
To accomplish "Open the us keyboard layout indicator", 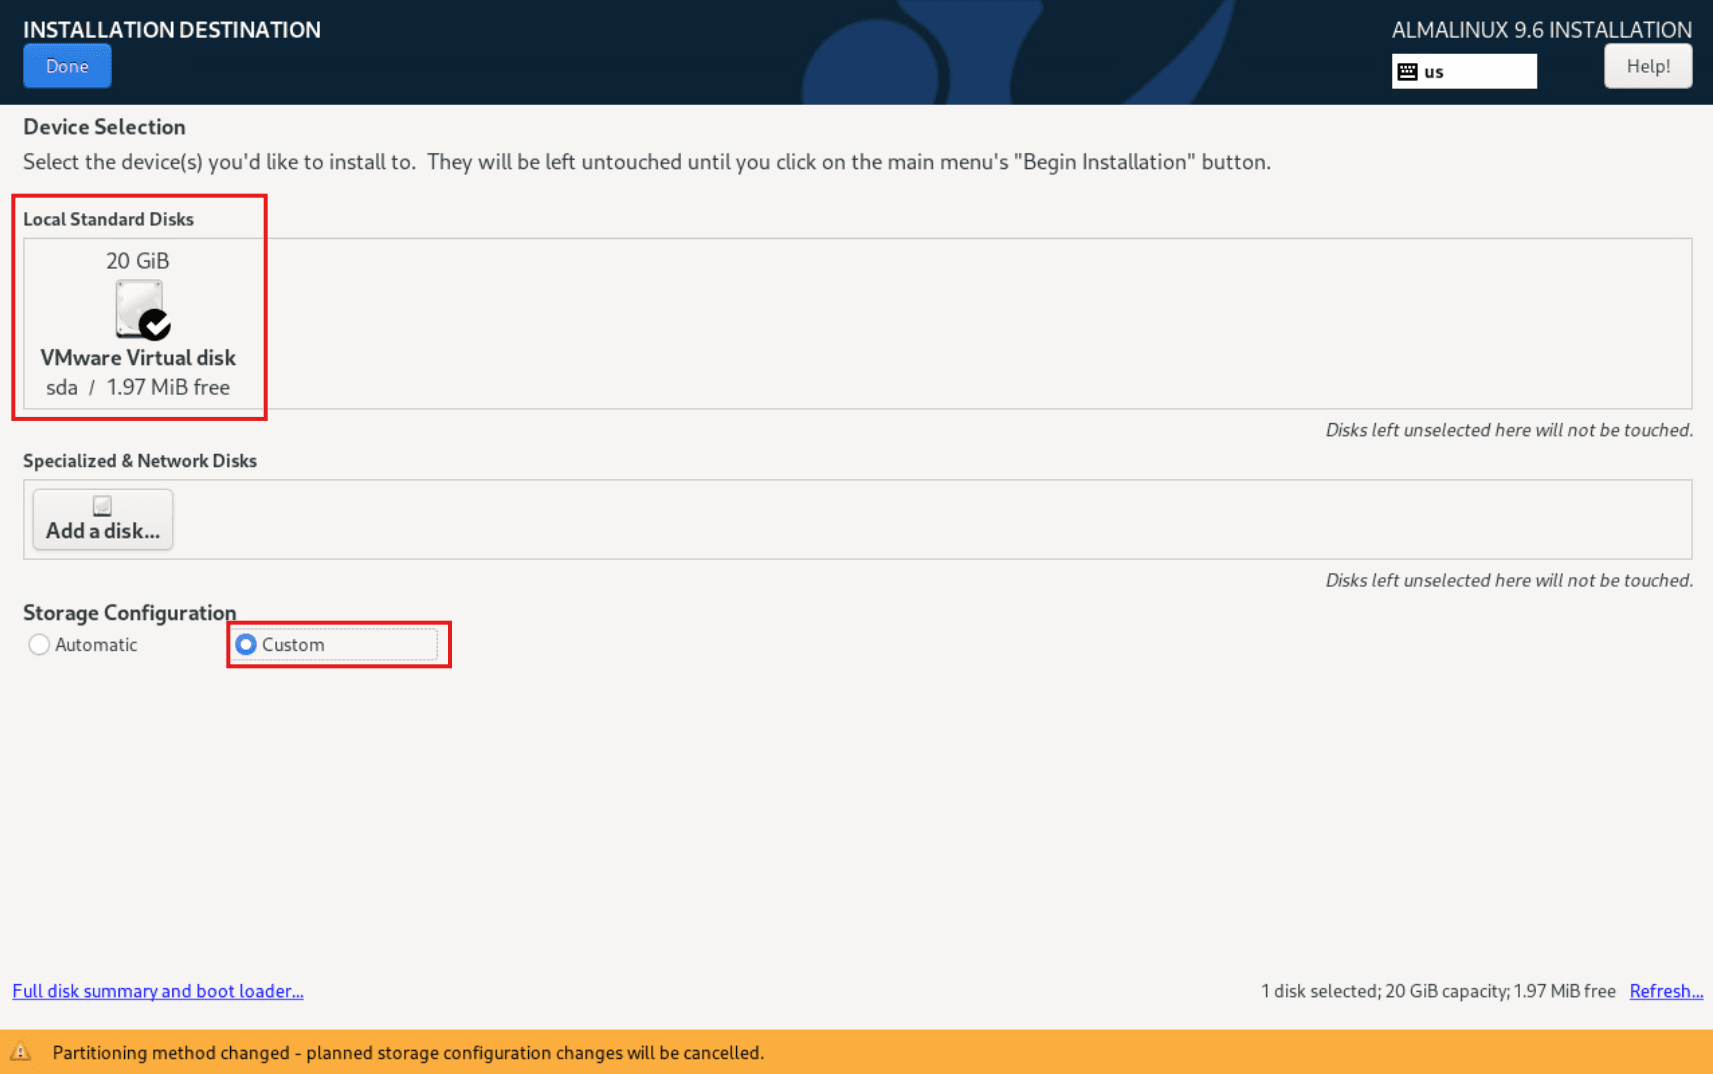I will pyautogui.click(x=1464, y=71).
